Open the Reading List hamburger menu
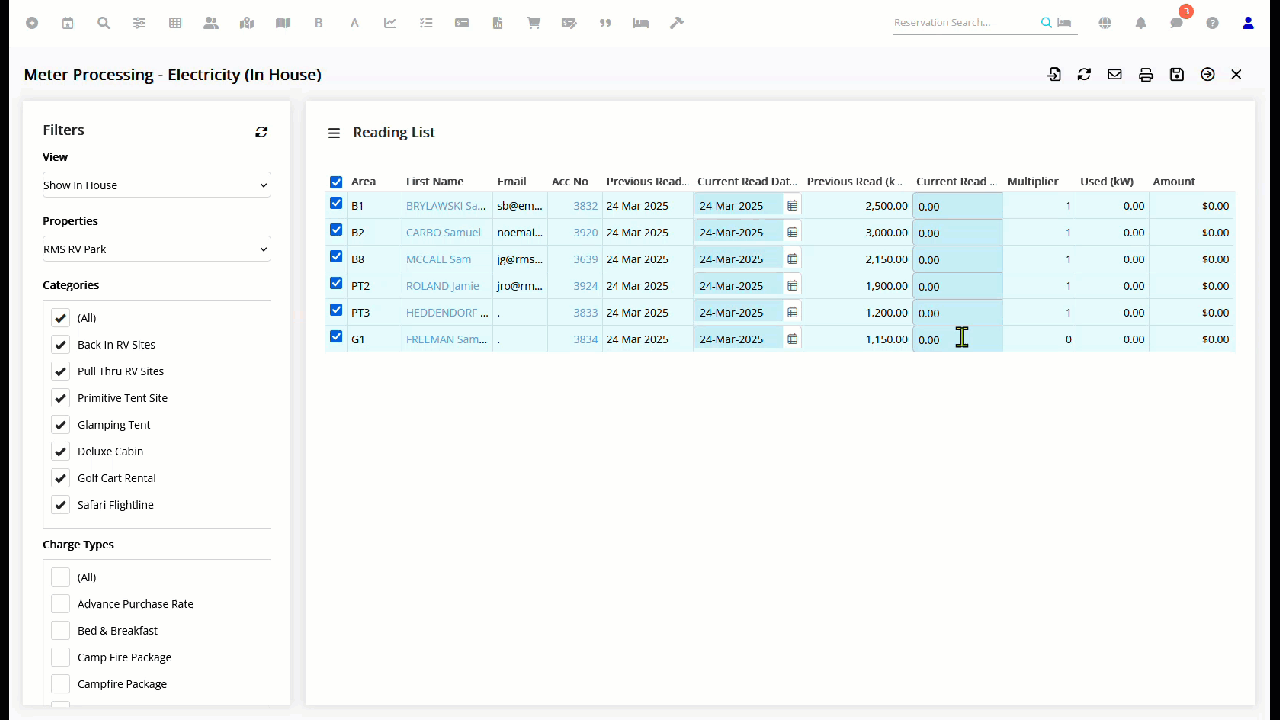The image size is (1280, 720). click(x=334, y=132)
